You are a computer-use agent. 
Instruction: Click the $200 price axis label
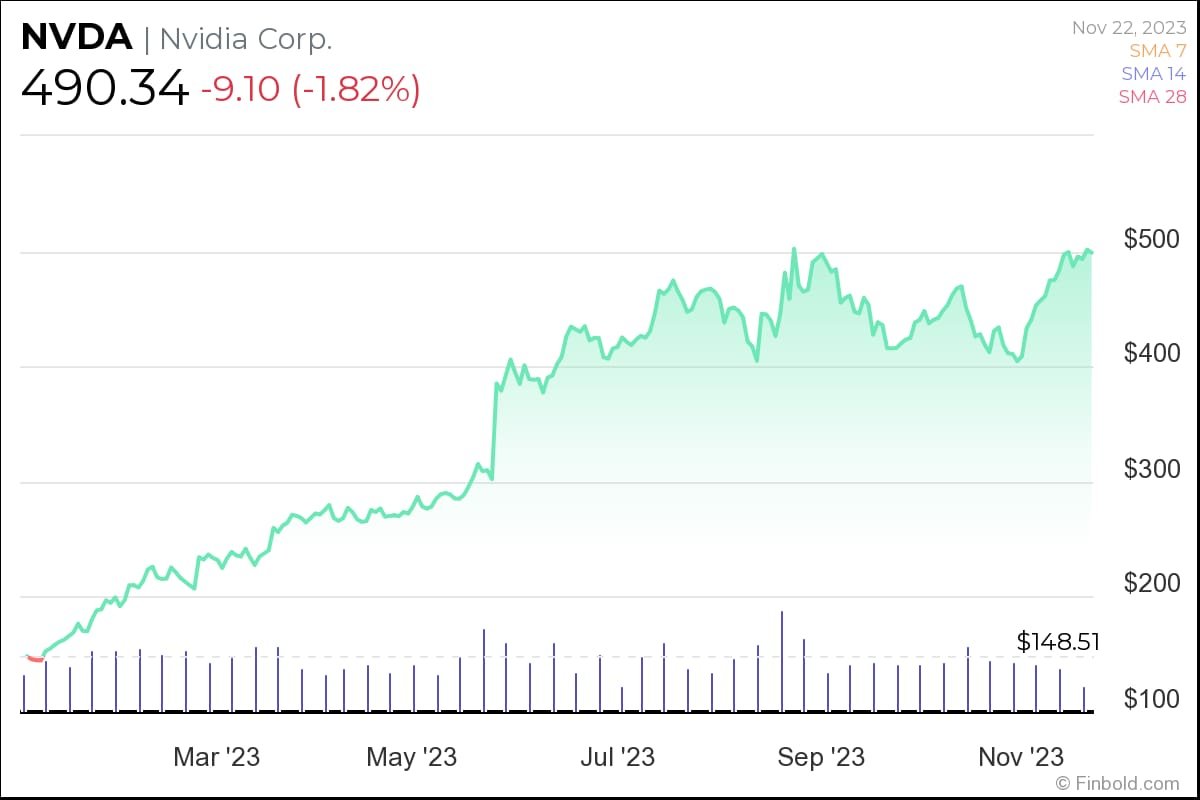point(1152,583)
